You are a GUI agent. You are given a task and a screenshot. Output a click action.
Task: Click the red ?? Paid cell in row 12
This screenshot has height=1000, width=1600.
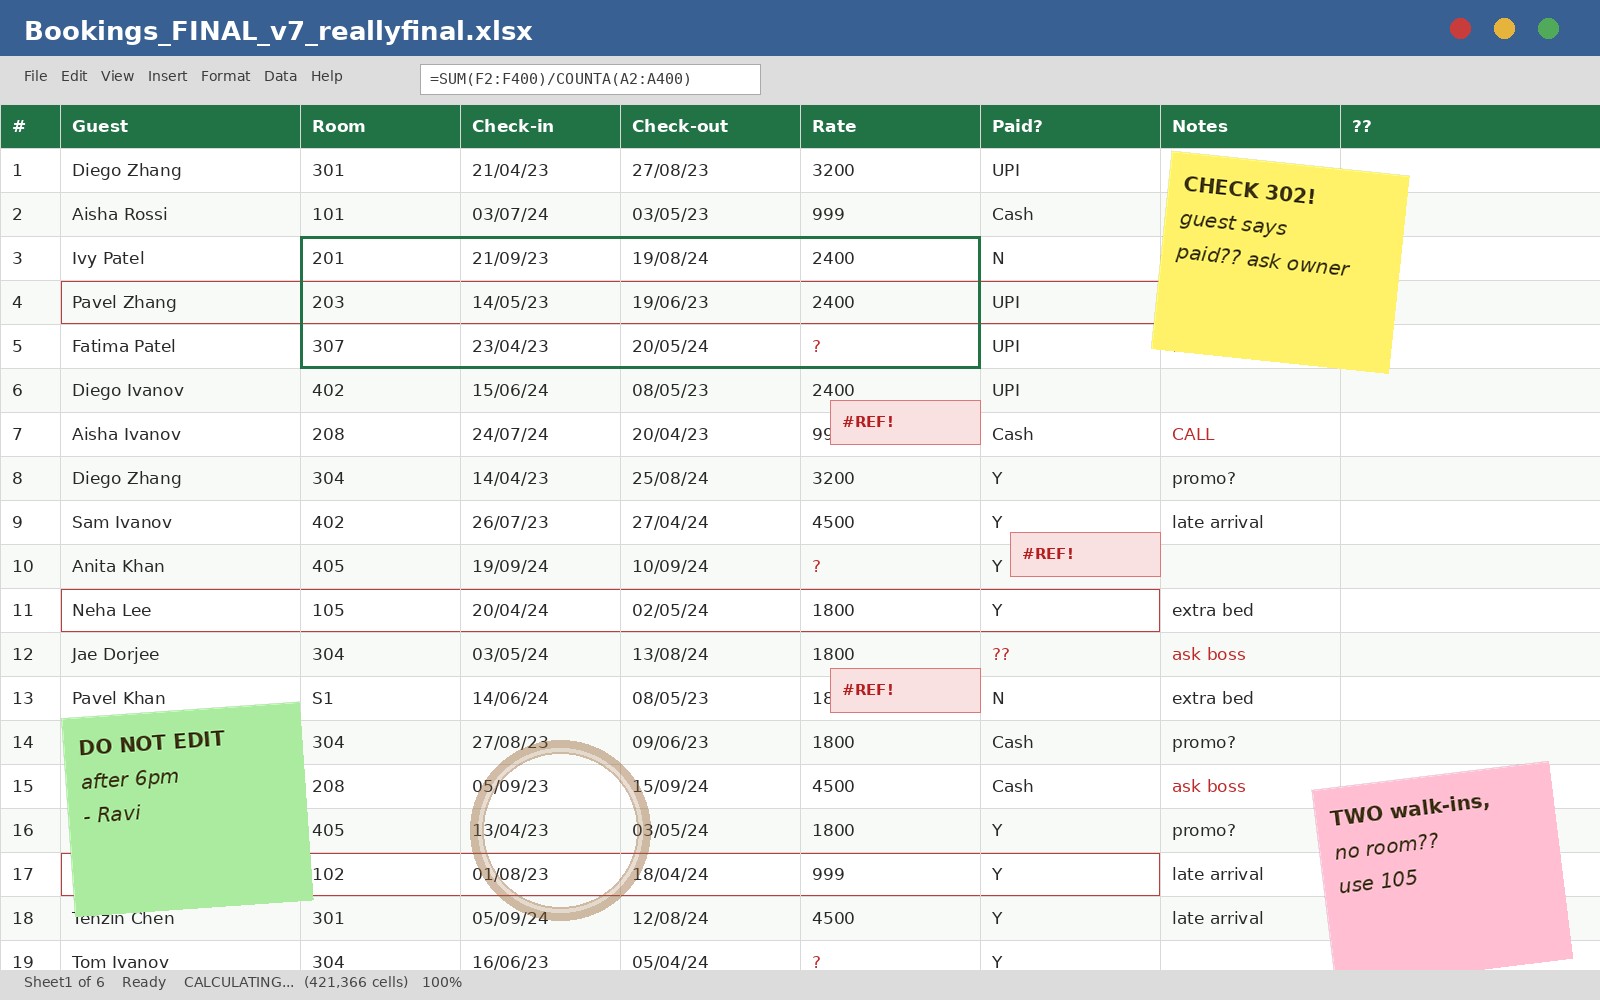(1070, 654)
